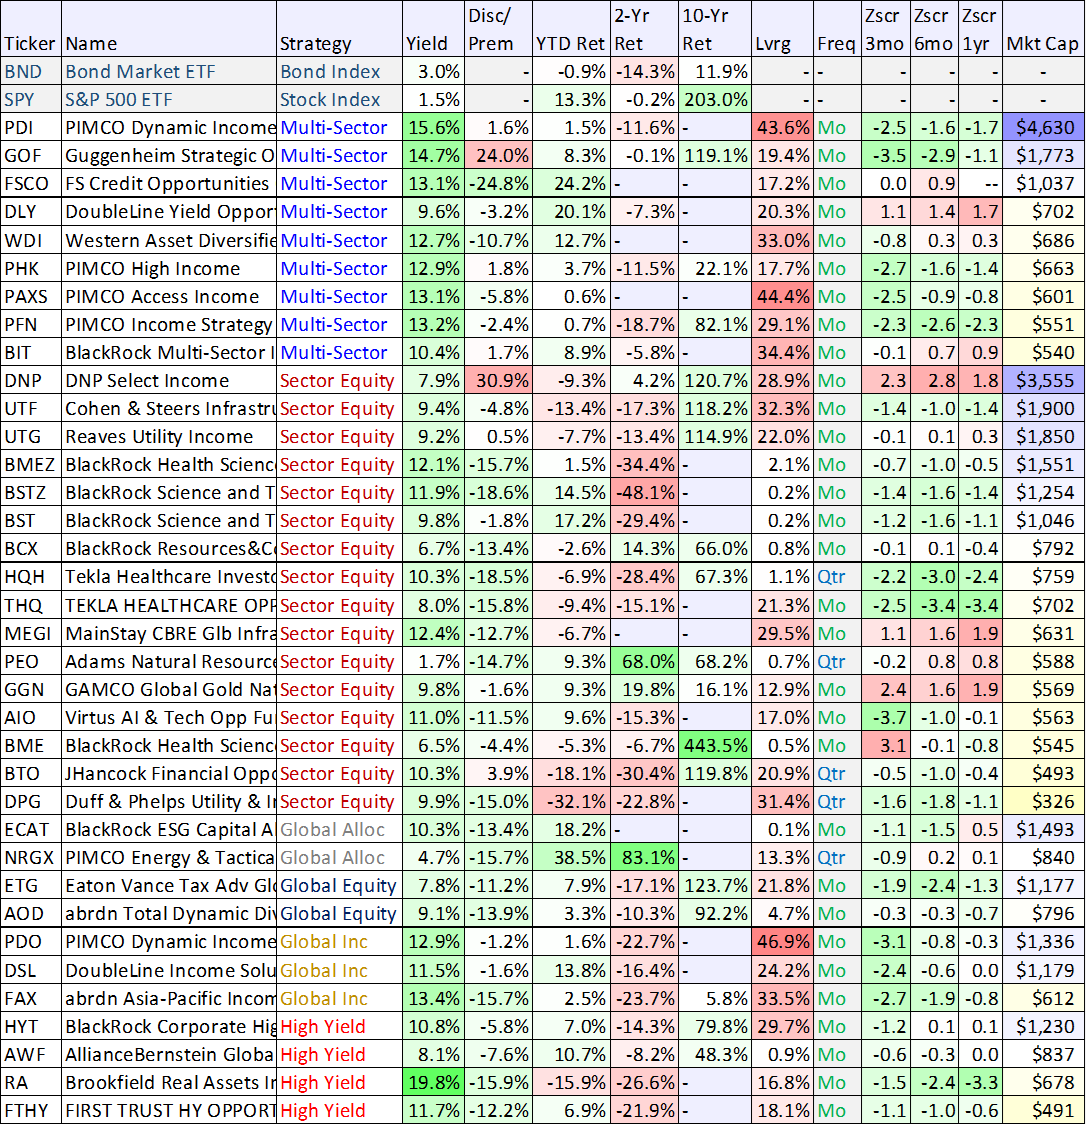Screen dimensions: 1086x1125
Task: Click HYT High Yield strategy cell
Action: [x=339, y=1027]
